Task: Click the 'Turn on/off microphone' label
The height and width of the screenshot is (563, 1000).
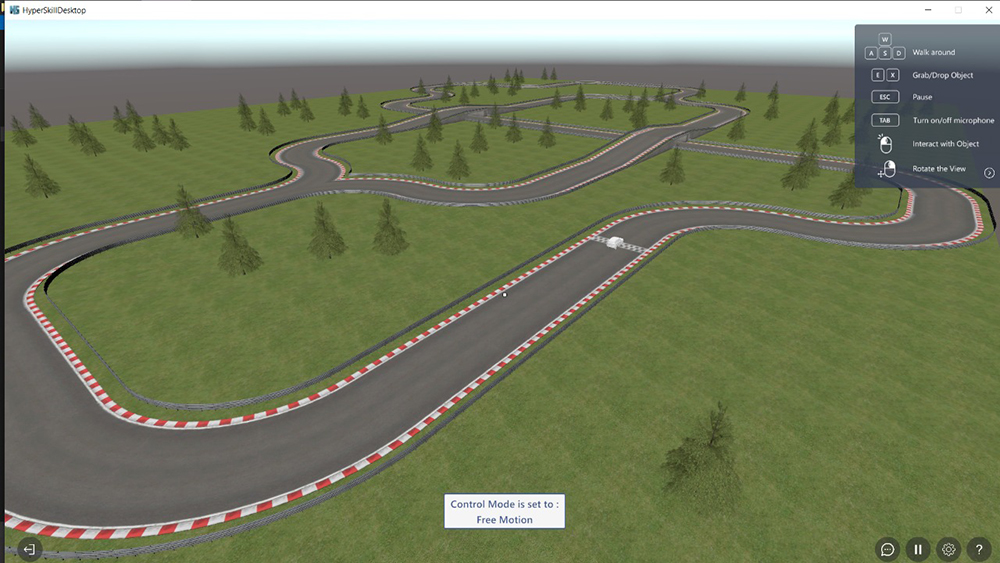Action: click(953, 121)
